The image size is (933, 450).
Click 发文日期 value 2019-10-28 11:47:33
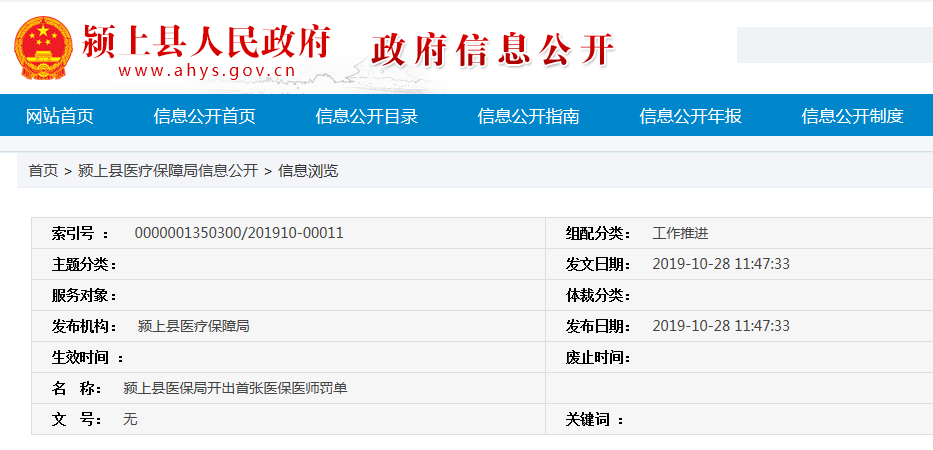tap(721, 264)
